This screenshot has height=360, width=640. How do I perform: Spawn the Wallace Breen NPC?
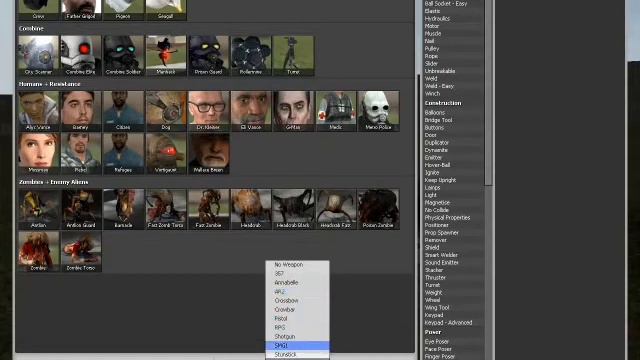click(x=208, y=153)
